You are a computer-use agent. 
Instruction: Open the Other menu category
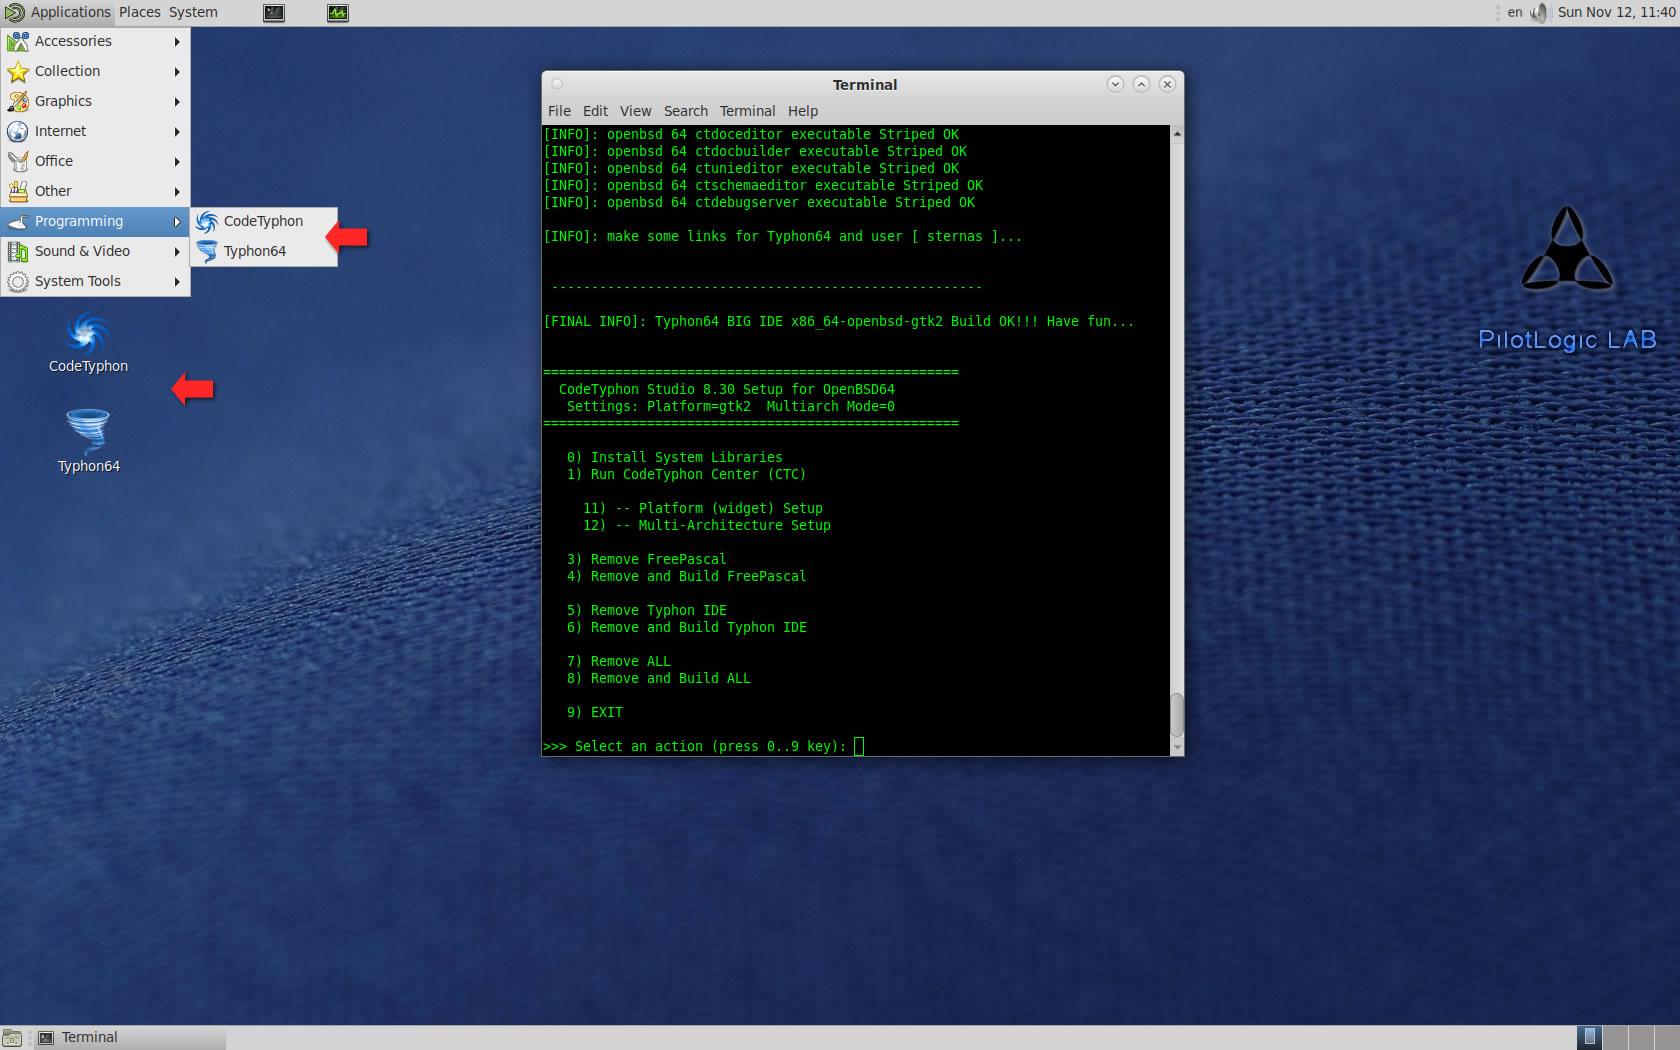(95, 191)
